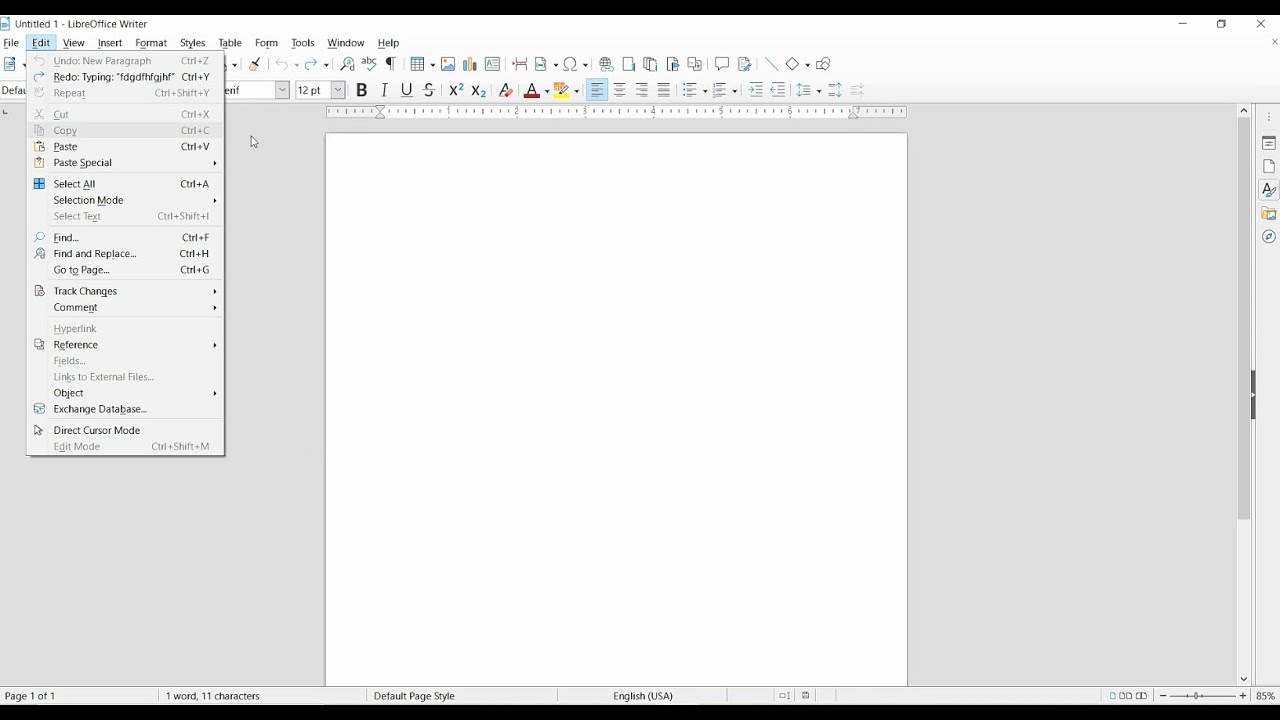
Task: Open Find and Replace toolbar icon
Action: point(347,64)
